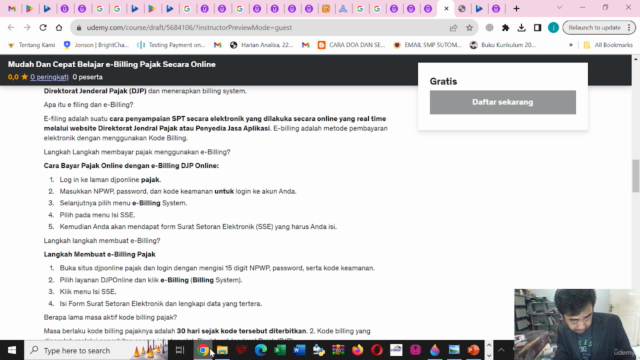The image size is (640, 360).
Task: View site information lock icon
Action: click(x=79, y=28)
